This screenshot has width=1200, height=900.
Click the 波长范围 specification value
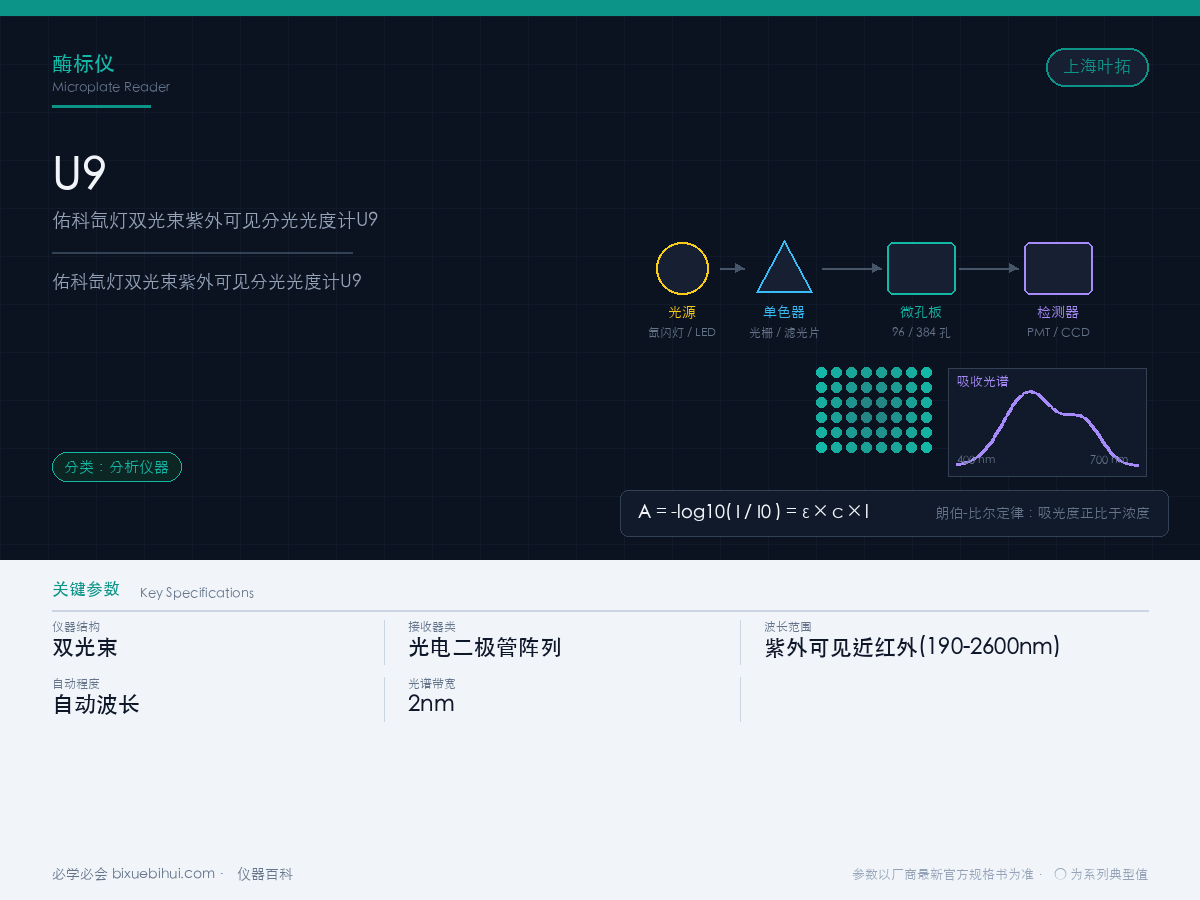[912, 647]
